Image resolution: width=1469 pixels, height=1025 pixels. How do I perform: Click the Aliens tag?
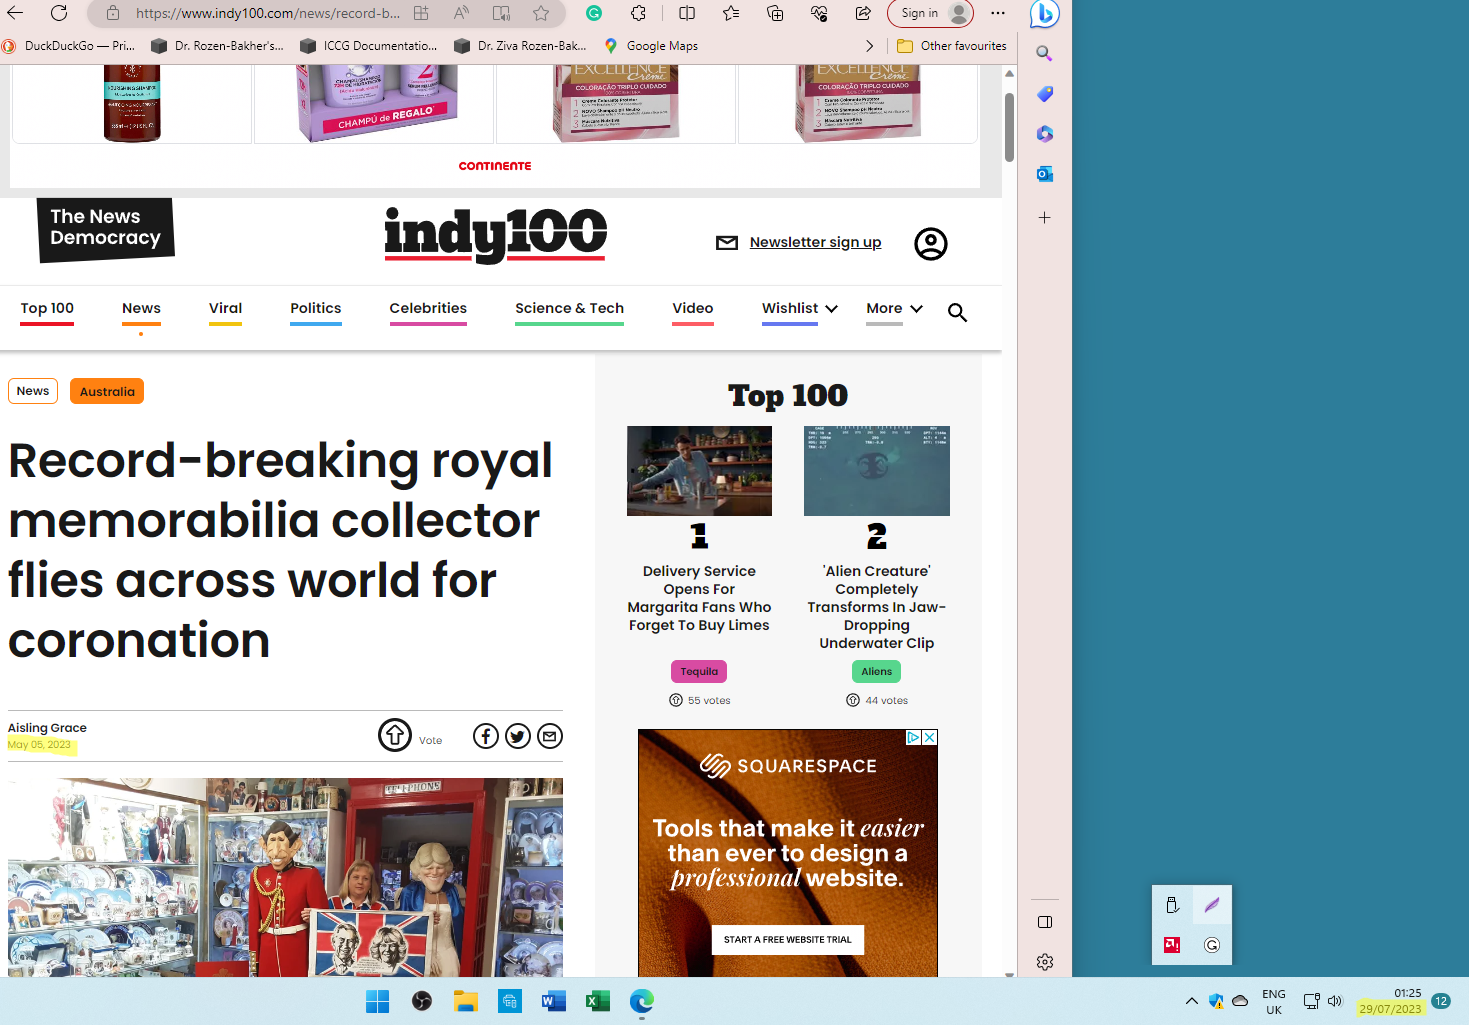click(x=877, y=672)
